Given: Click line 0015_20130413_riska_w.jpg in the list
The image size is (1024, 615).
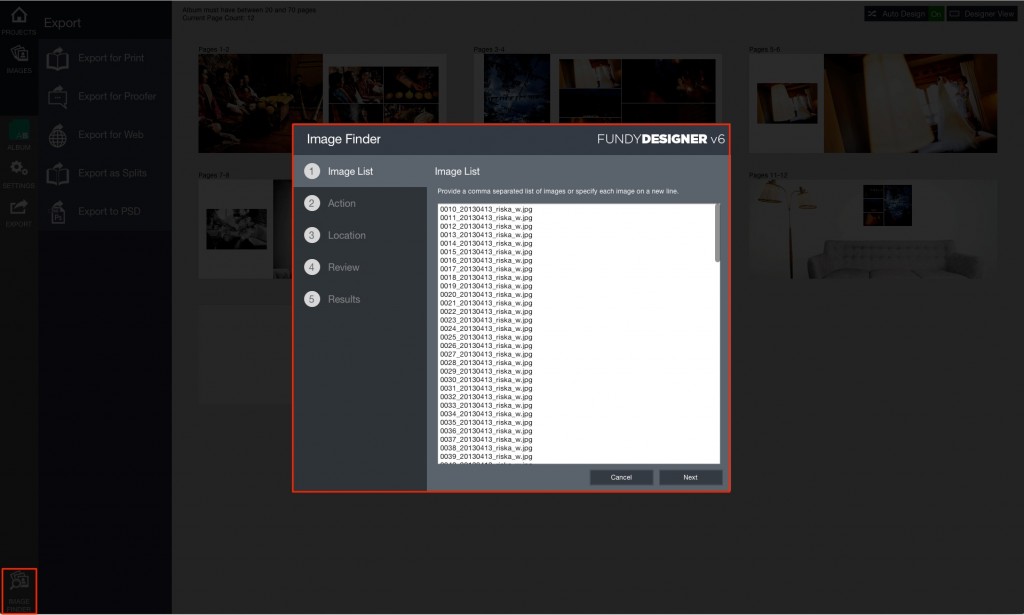Looking at the screenshot, I should [x=486, y=252].
